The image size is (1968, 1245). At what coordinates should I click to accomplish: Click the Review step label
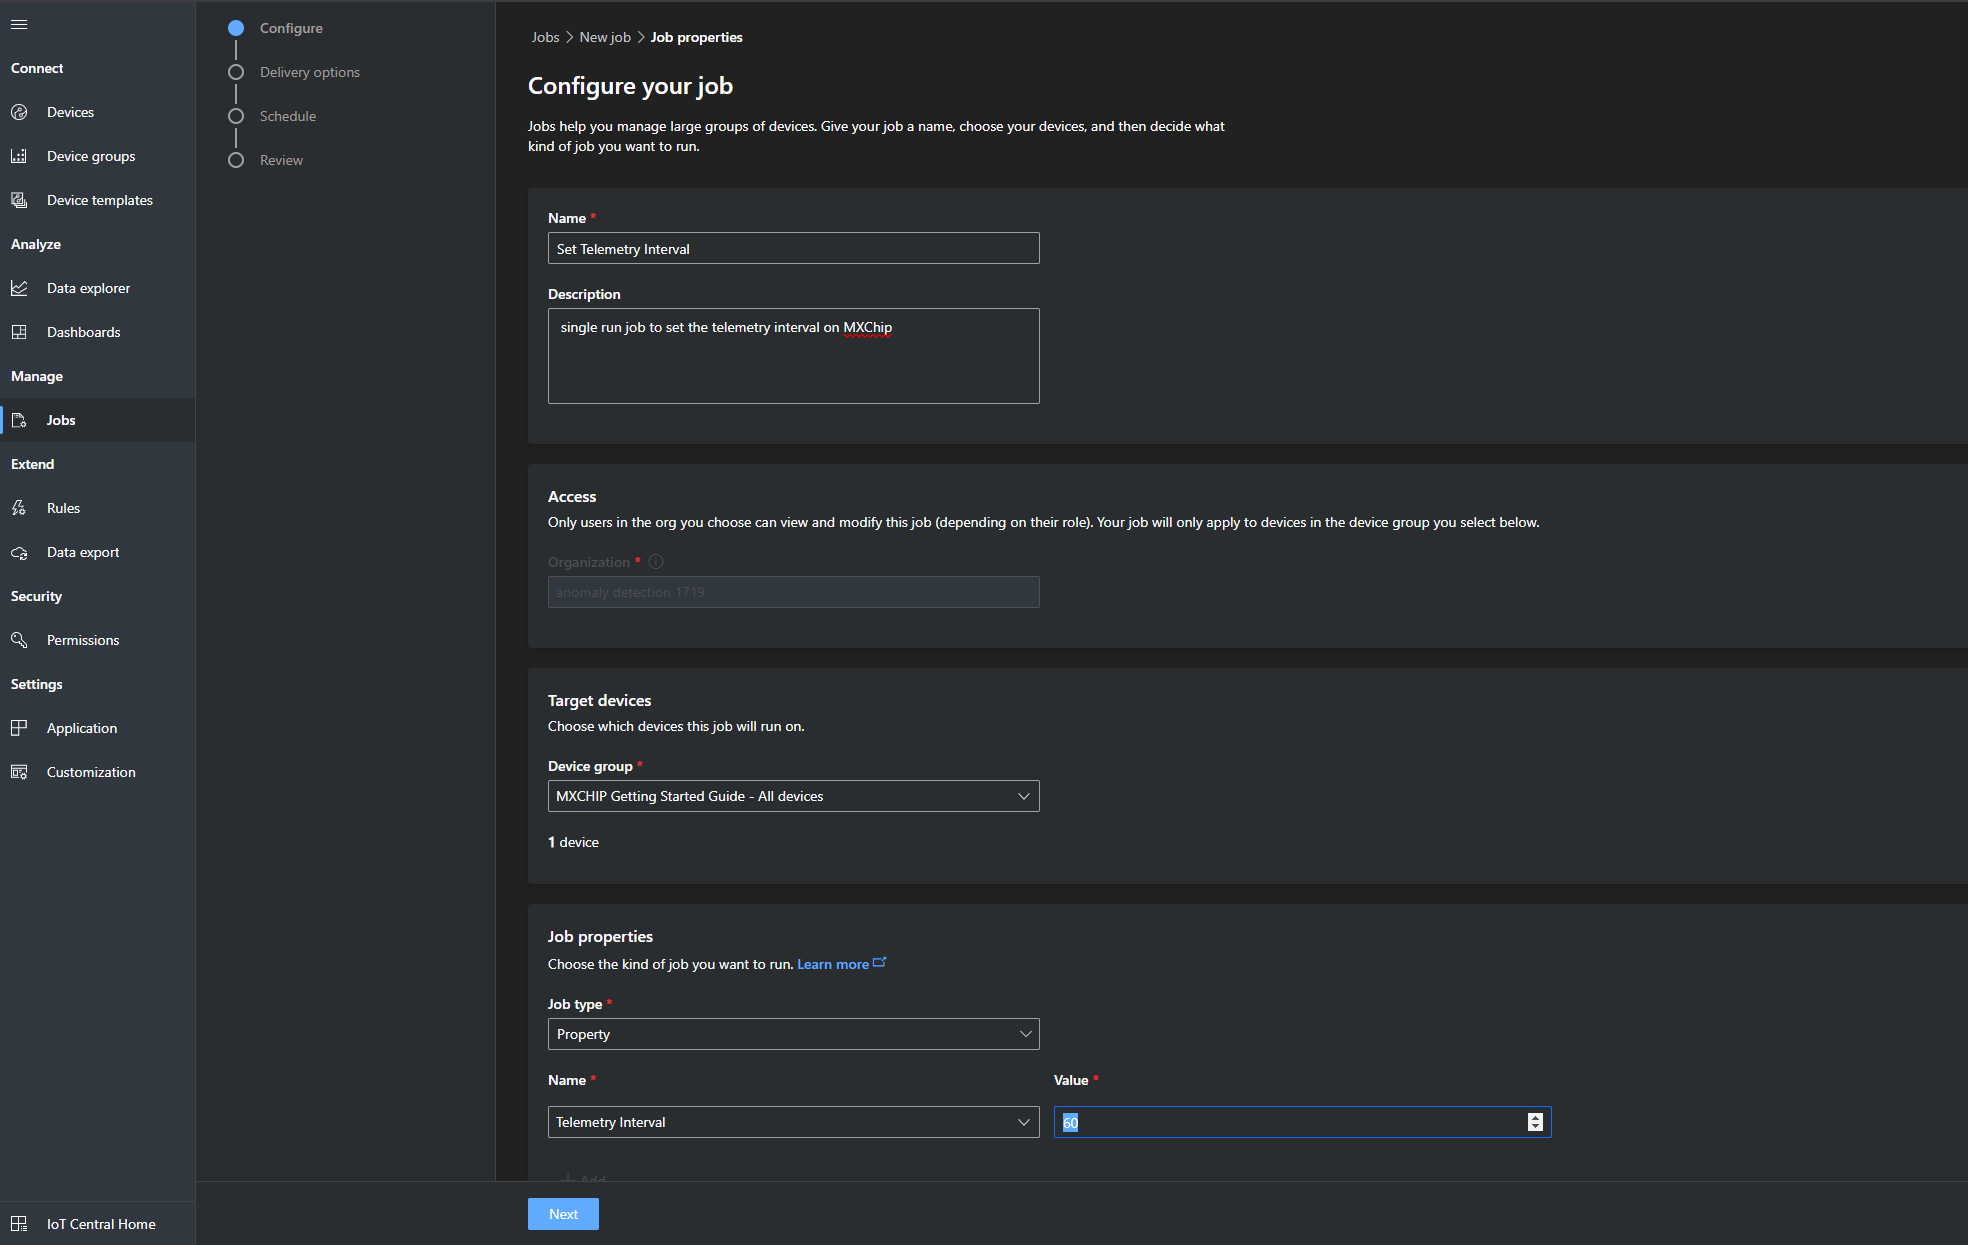tap(281, 160)
